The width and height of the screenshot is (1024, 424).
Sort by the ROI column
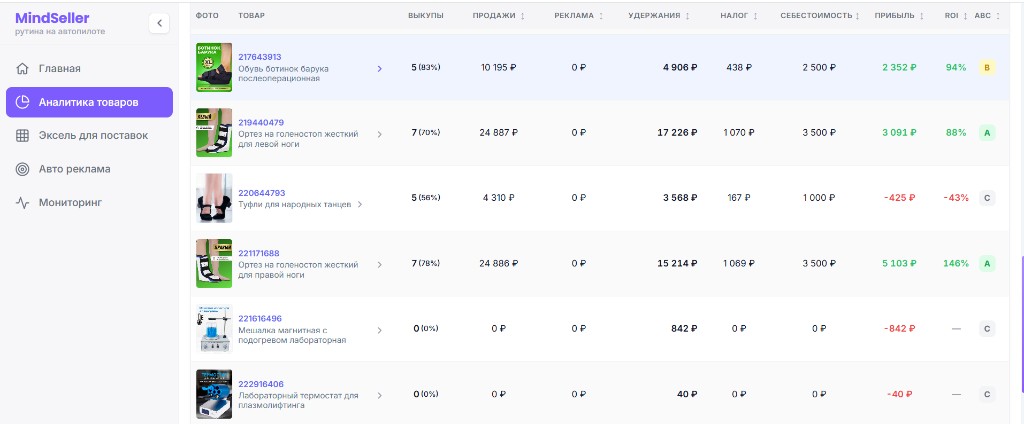956,16
